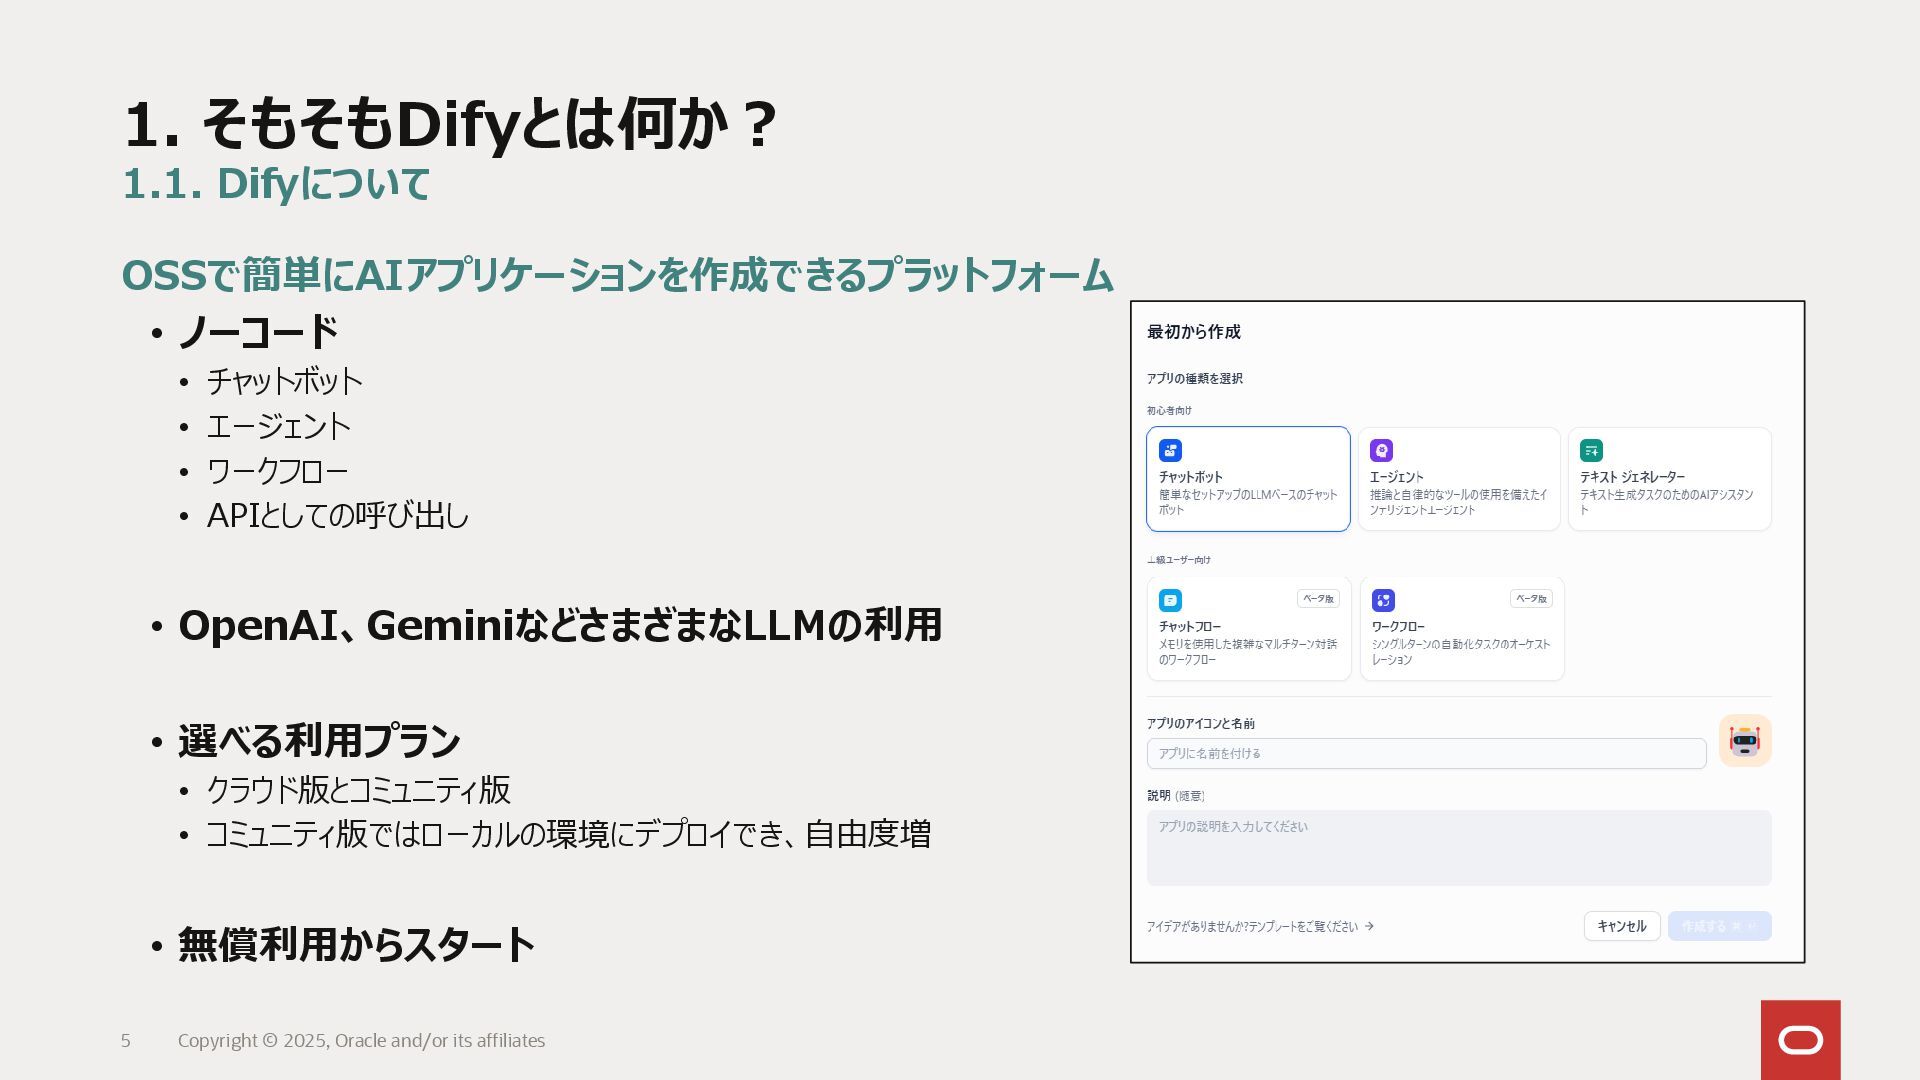This screenshot has width=1920, height=1080.
Task: Select the チャットボット app type card
Action: pos(1248,490)
